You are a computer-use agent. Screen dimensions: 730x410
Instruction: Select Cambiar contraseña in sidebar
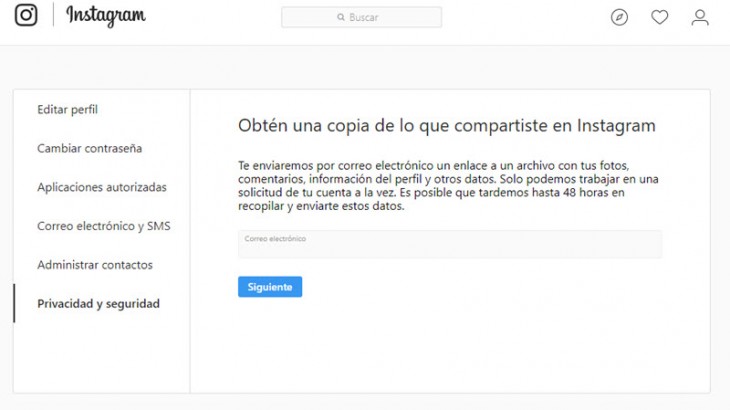tap(89, 148)
